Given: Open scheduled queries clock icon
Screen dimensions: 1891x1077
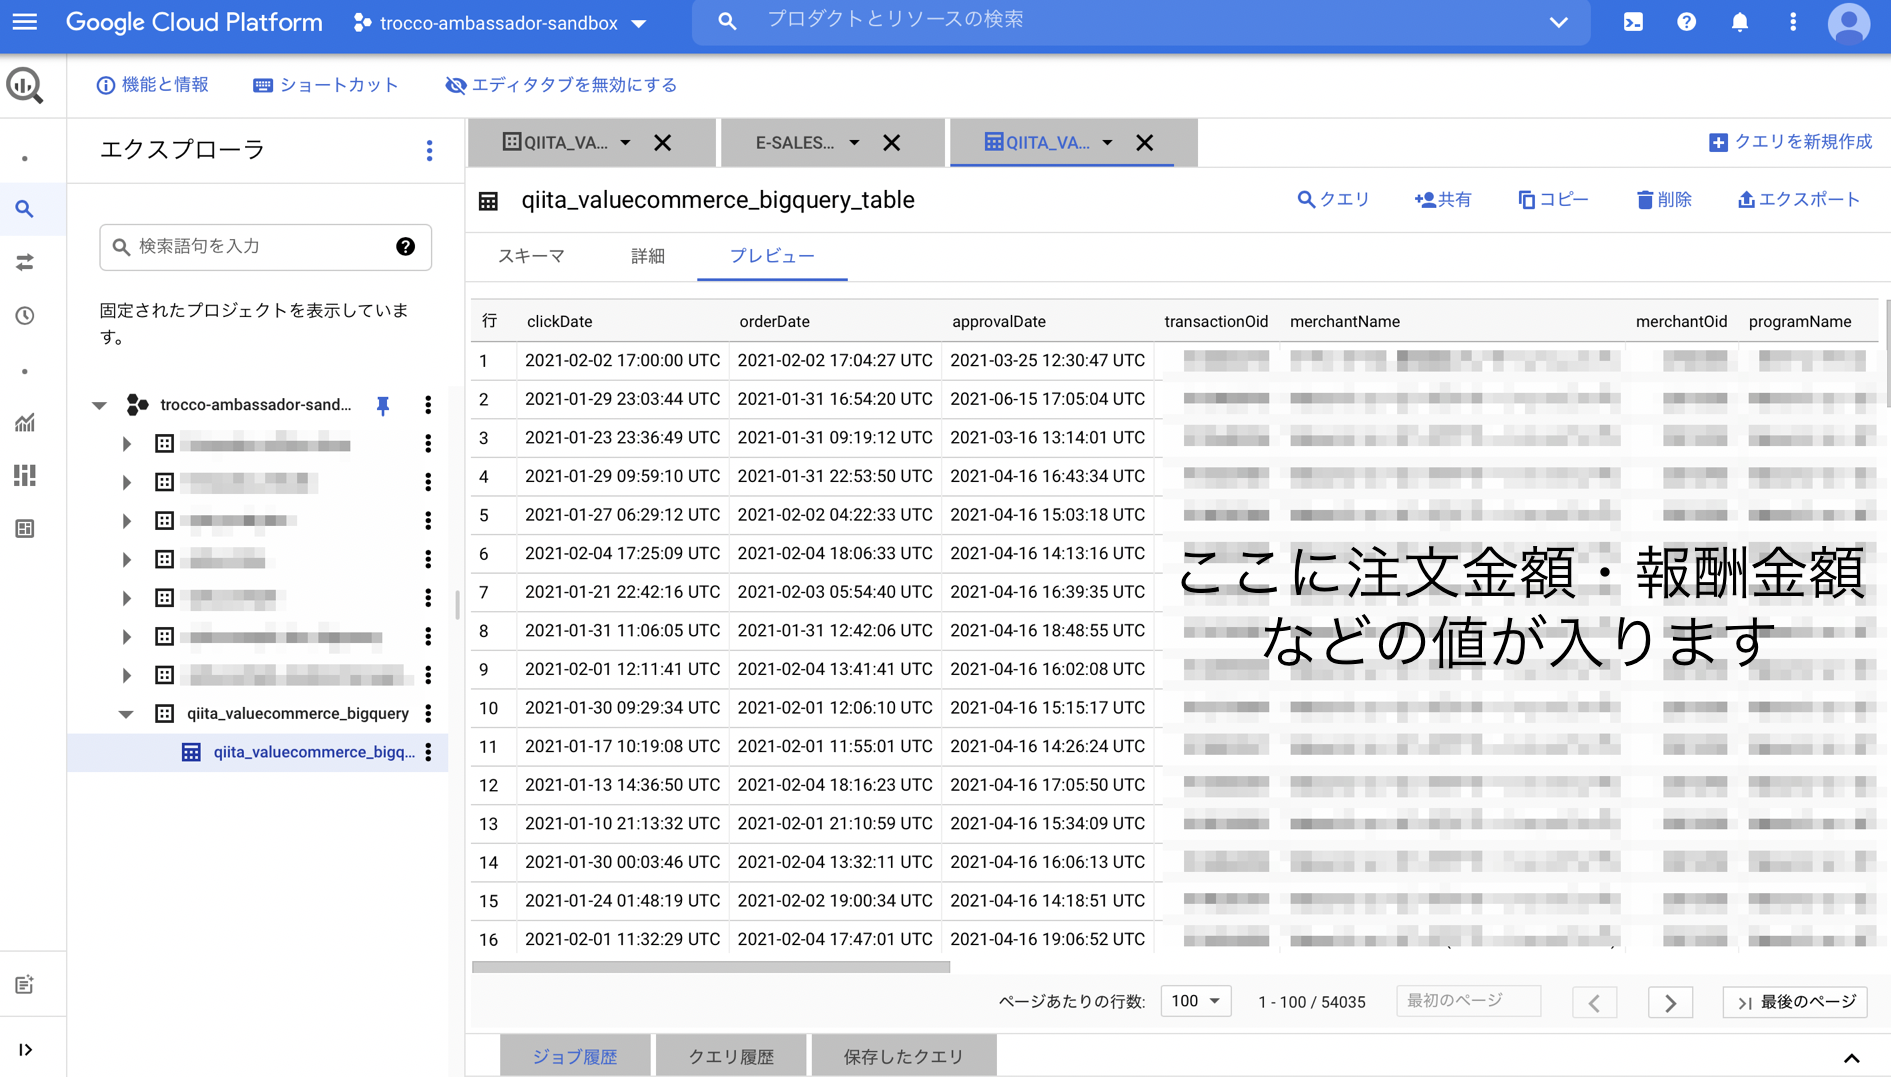Looking at the screenshot, I should pos(25,316).
